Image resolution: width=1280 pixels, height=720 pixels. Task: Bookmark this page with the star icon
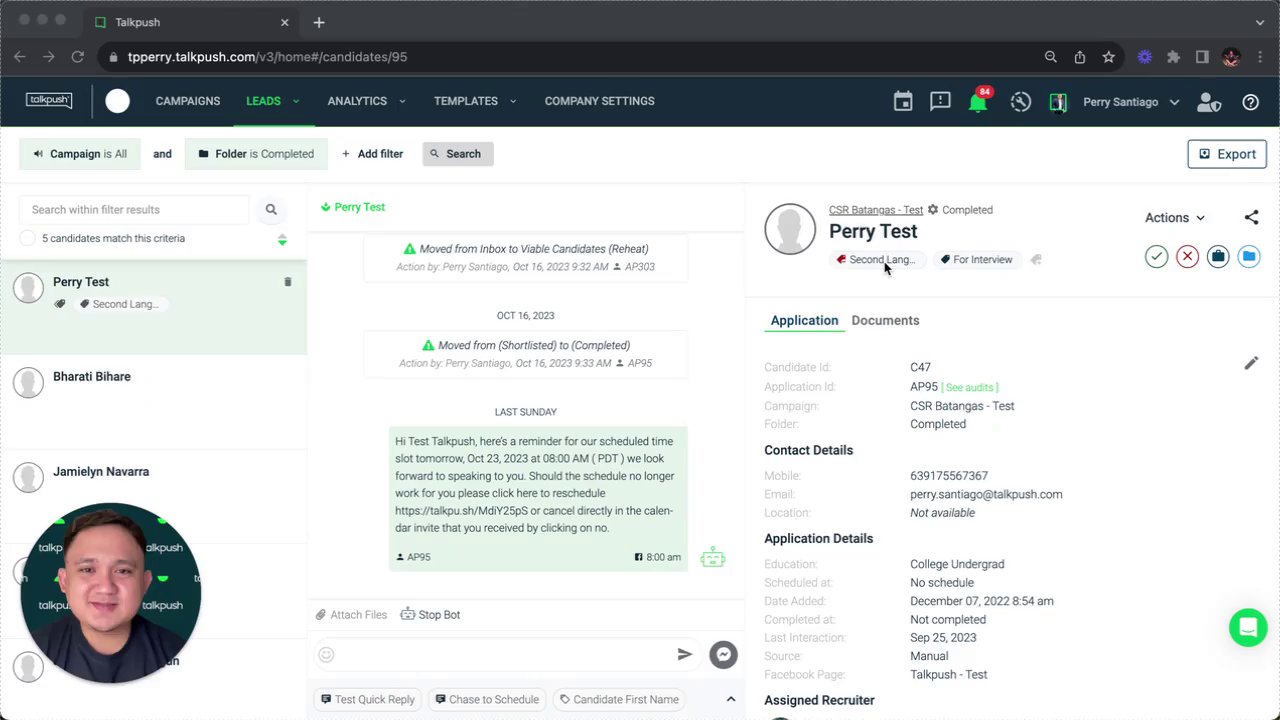coord(1109,57)
